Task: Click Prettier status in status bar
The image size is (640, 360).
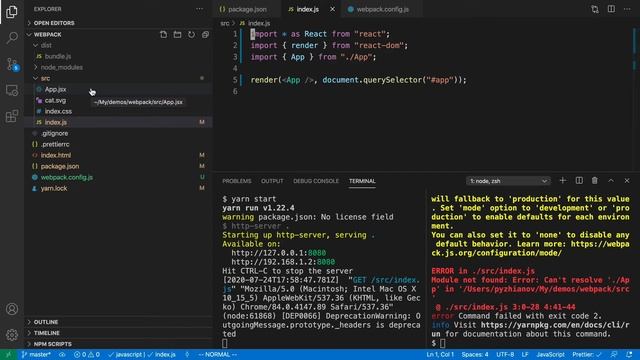Action: point(587,354)
